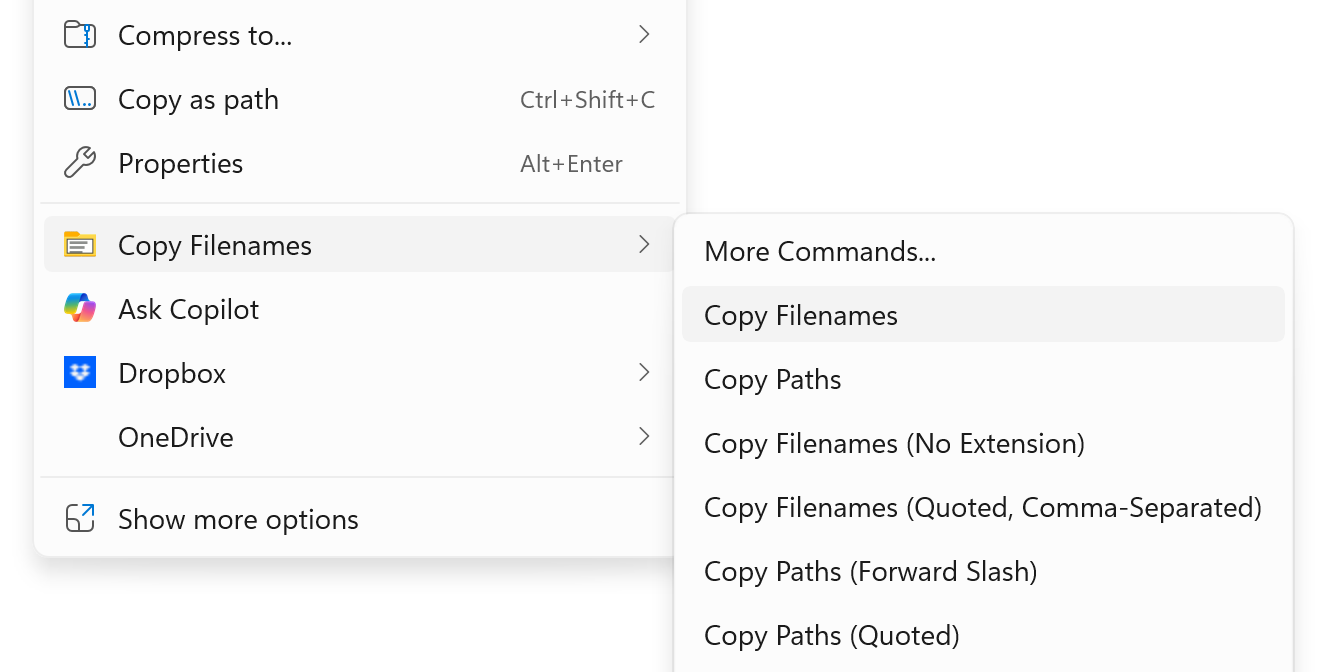Click the Copy as path icon
This screenshot has height=672, width=1322.
click(x=80, y=98)
